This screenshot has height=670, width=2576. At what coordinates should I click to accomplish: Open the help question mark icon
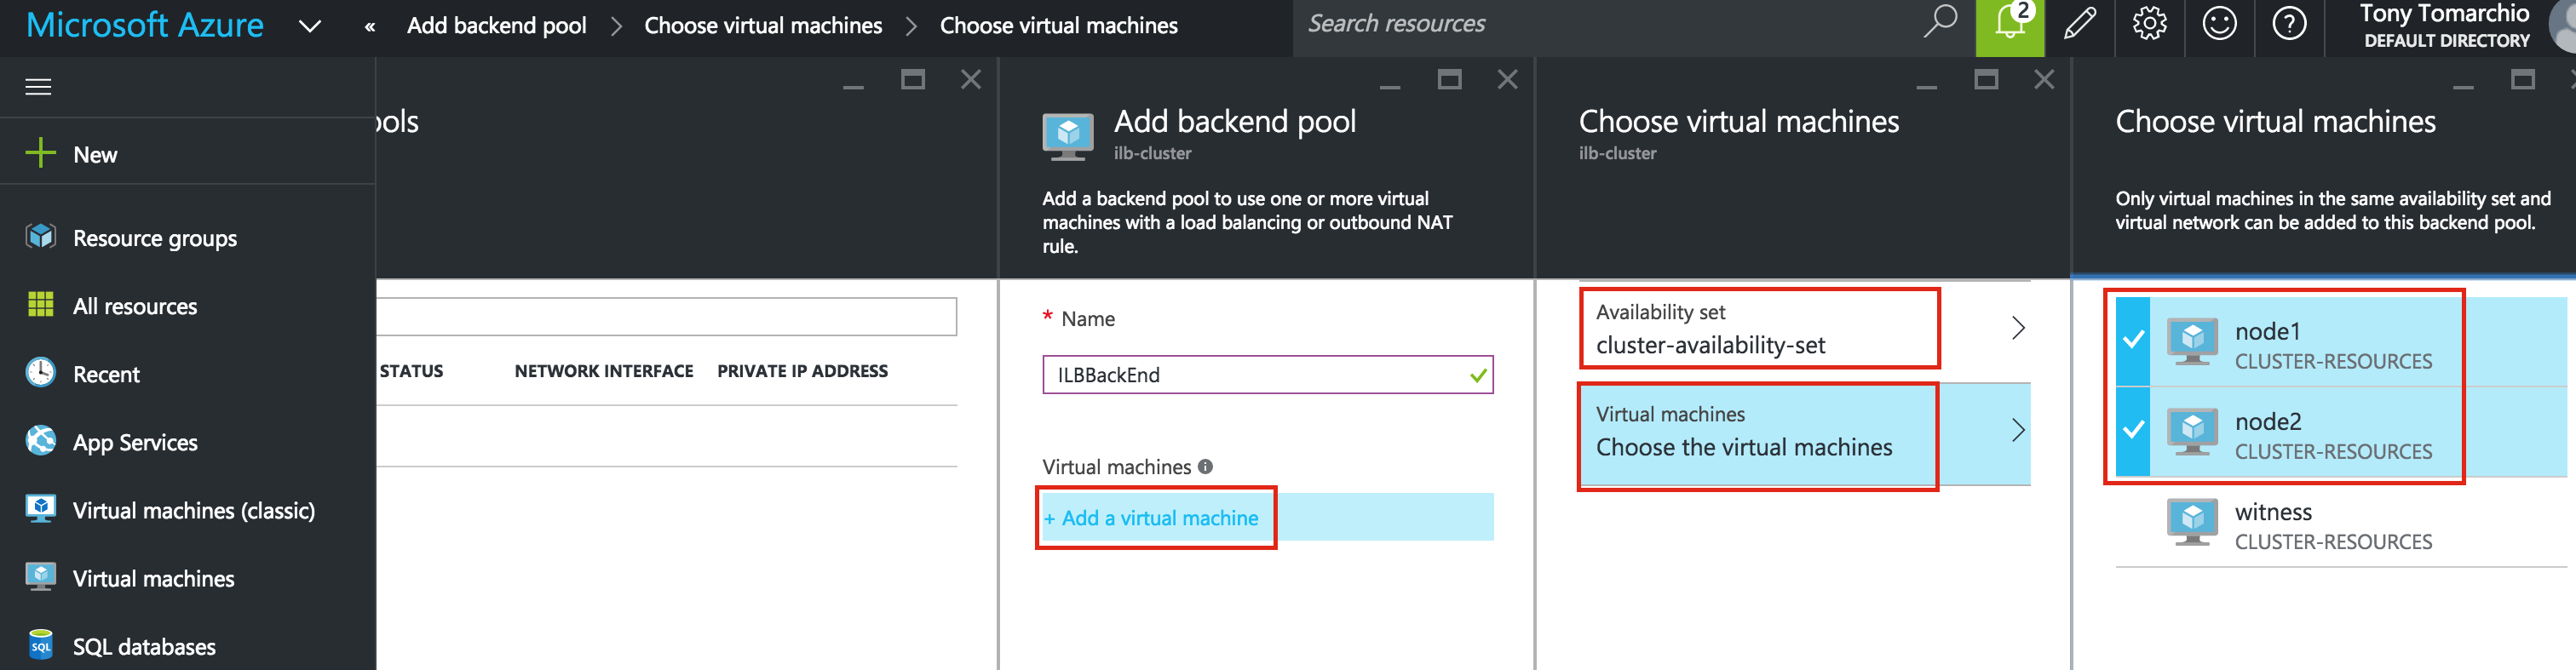tap(2290, 24)
